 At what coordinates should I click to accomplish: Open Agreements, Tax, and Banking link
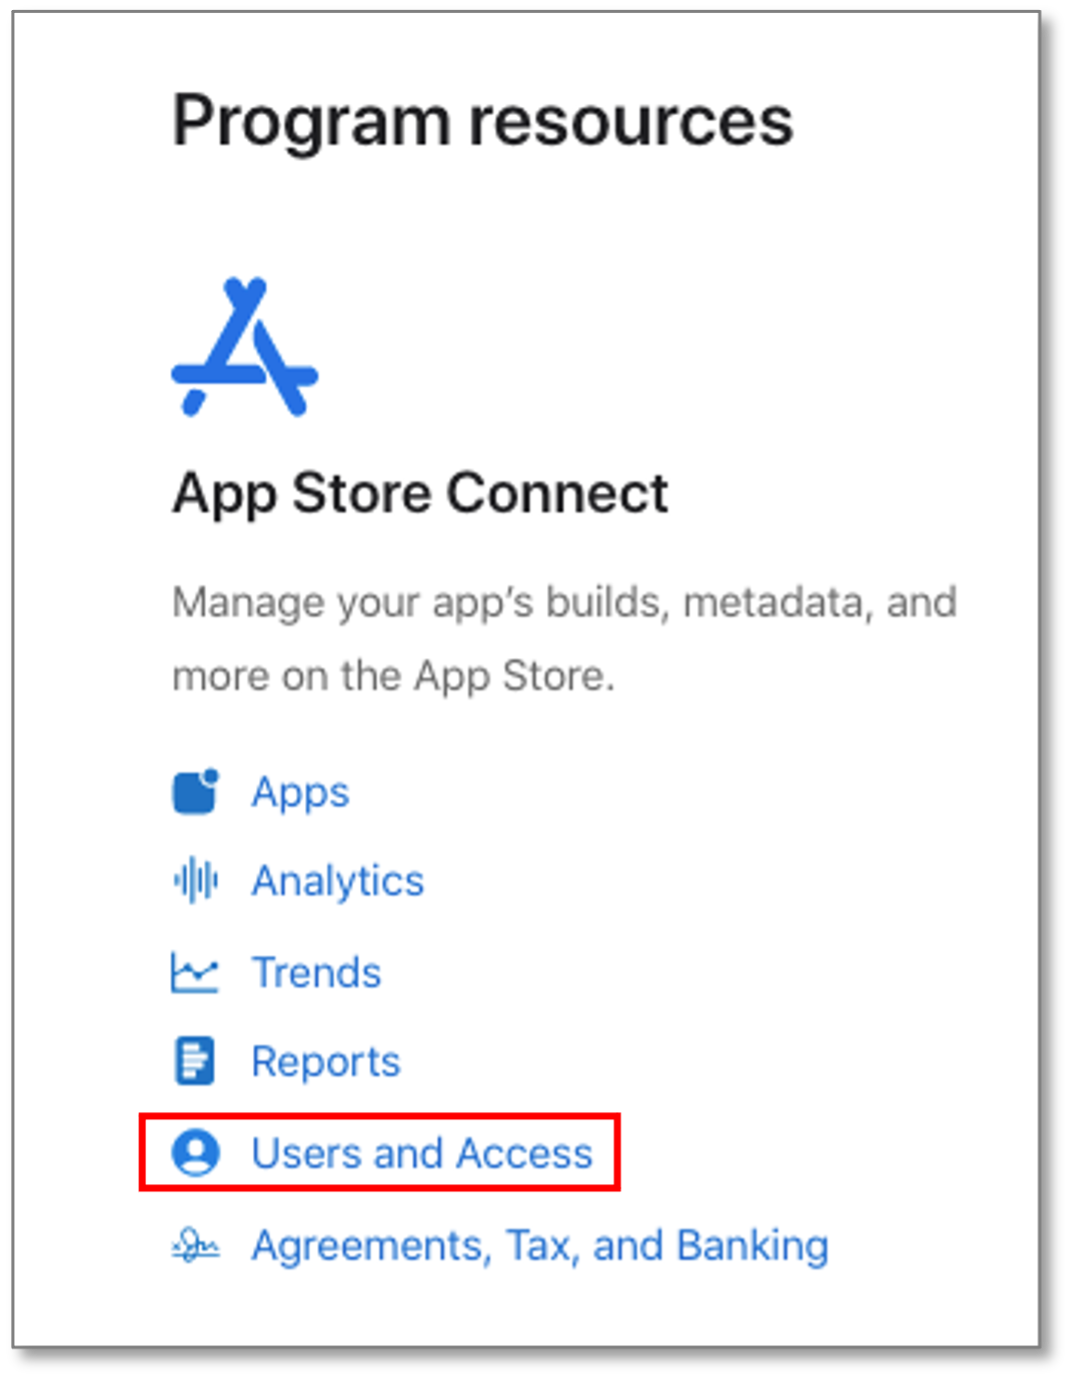click(540, 1247)
